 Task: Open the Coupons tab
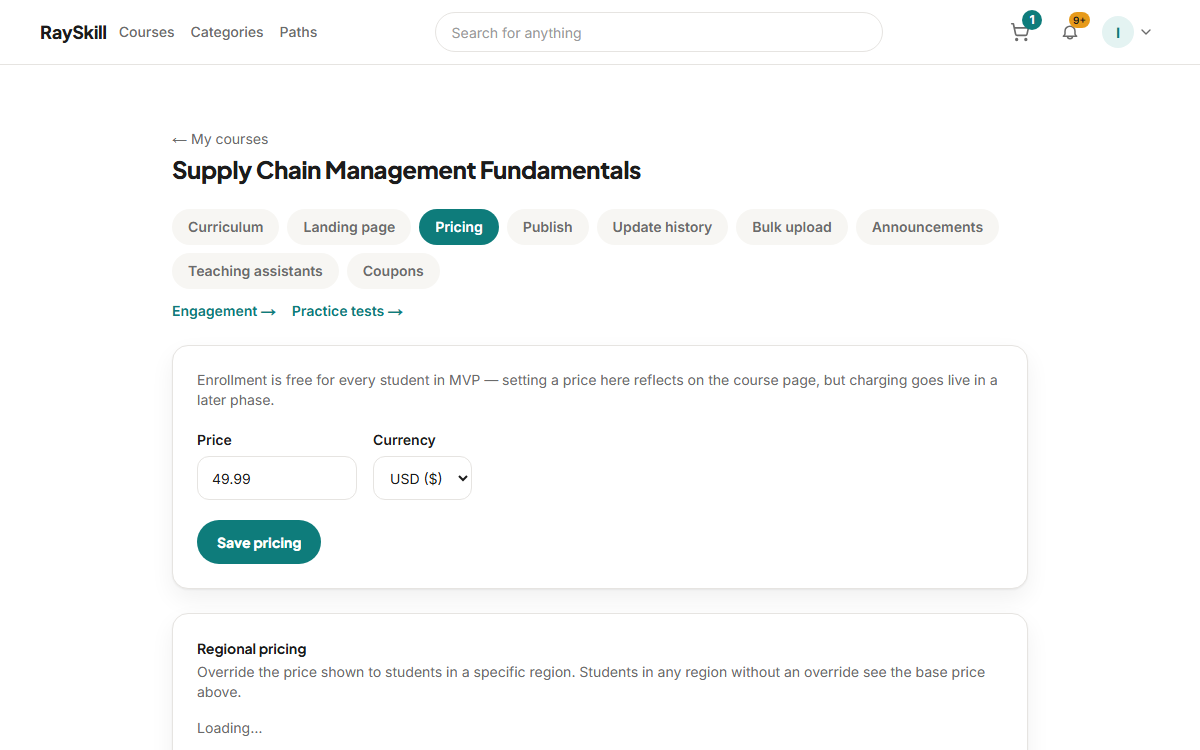click(393, 271)
